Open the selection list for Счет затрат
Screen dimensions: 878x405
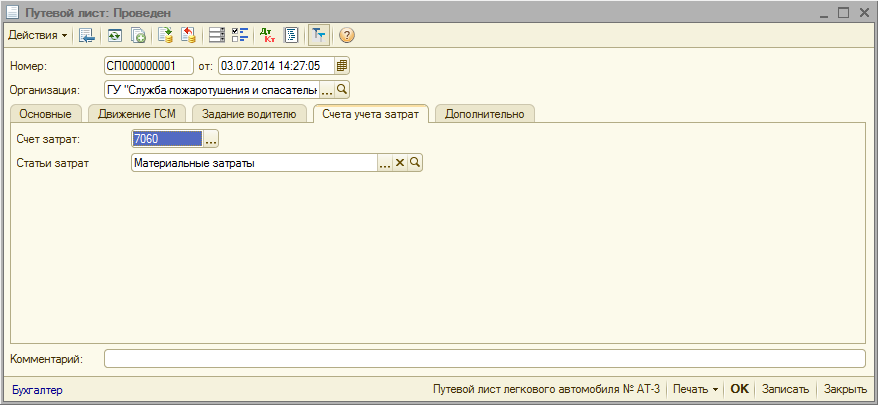[x=210, y=140]
